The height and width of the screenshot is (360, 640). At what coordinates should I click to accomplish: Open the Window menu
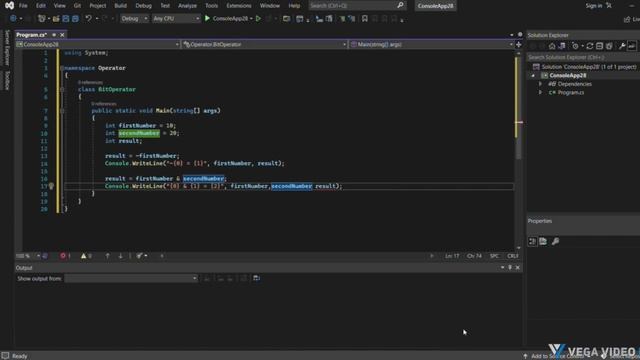[x=270, y=6]
